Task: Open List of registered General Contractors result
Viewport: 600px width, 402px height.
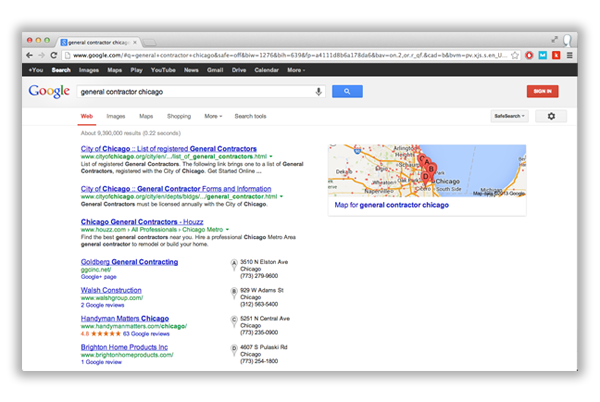Action: click(x=169, y=149)
